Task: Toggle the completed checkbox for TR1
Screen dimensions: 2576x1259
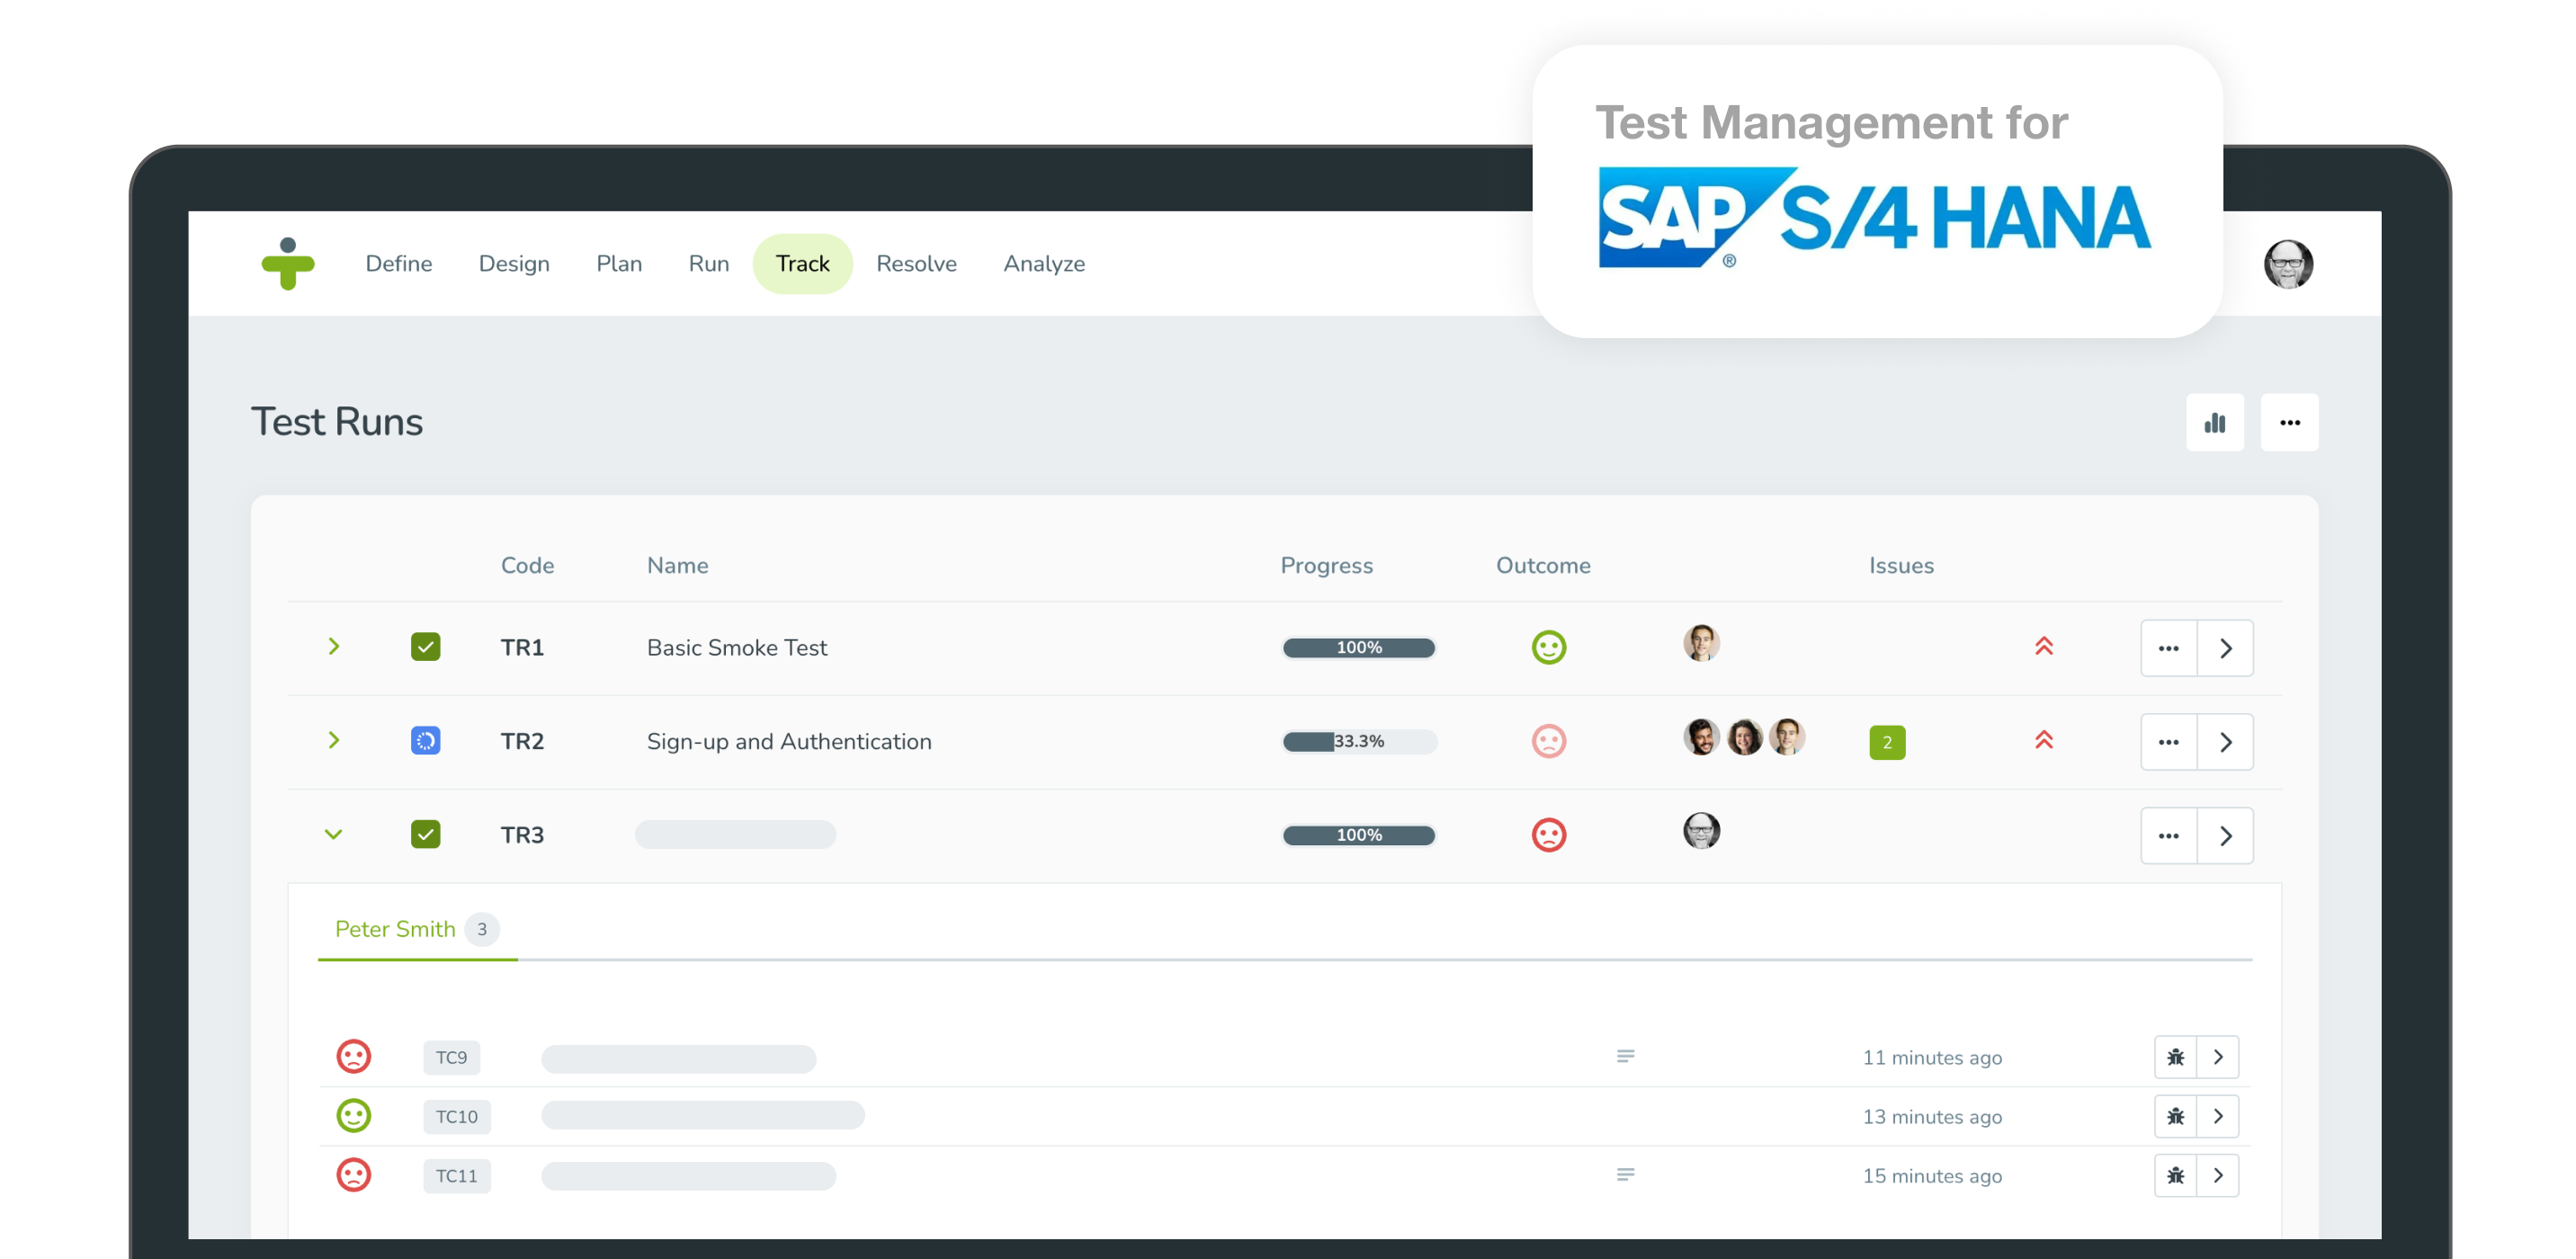Action: pyautogui.click(x=425, y=648)
